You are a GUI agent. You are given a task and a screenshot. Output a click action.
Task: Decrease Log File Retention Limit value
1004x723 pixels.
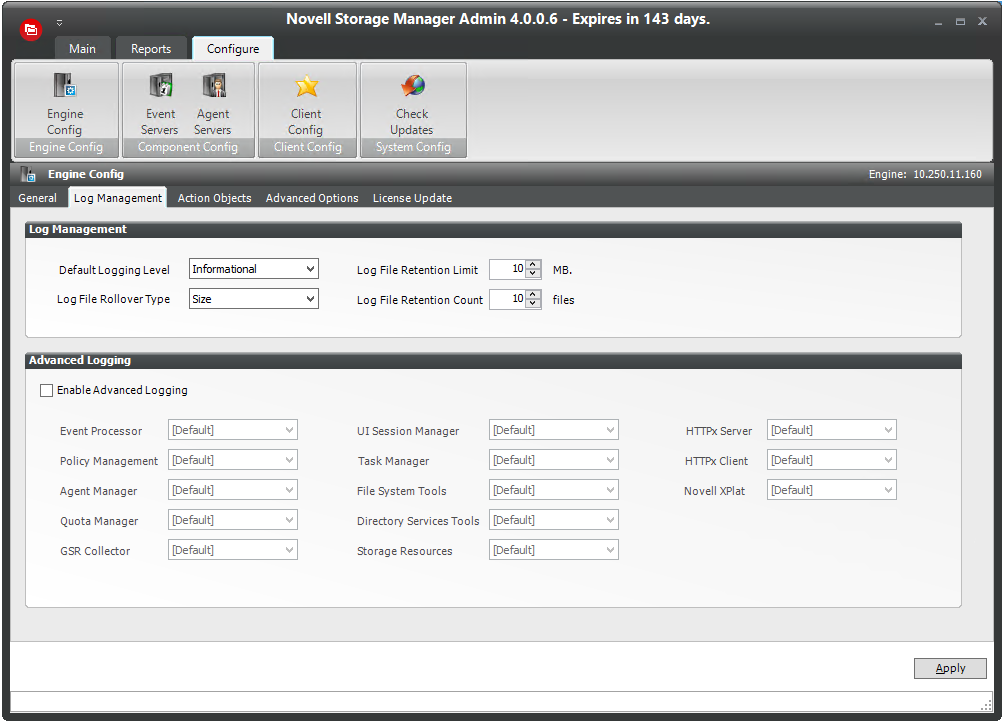coord(533,273)
